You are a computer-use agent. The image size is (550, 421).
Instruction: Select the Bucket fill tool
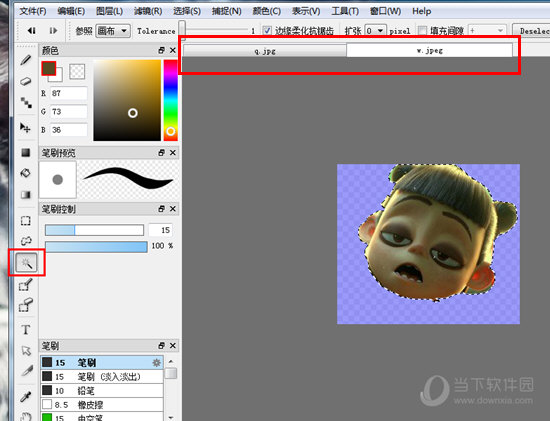click(26, 173)
